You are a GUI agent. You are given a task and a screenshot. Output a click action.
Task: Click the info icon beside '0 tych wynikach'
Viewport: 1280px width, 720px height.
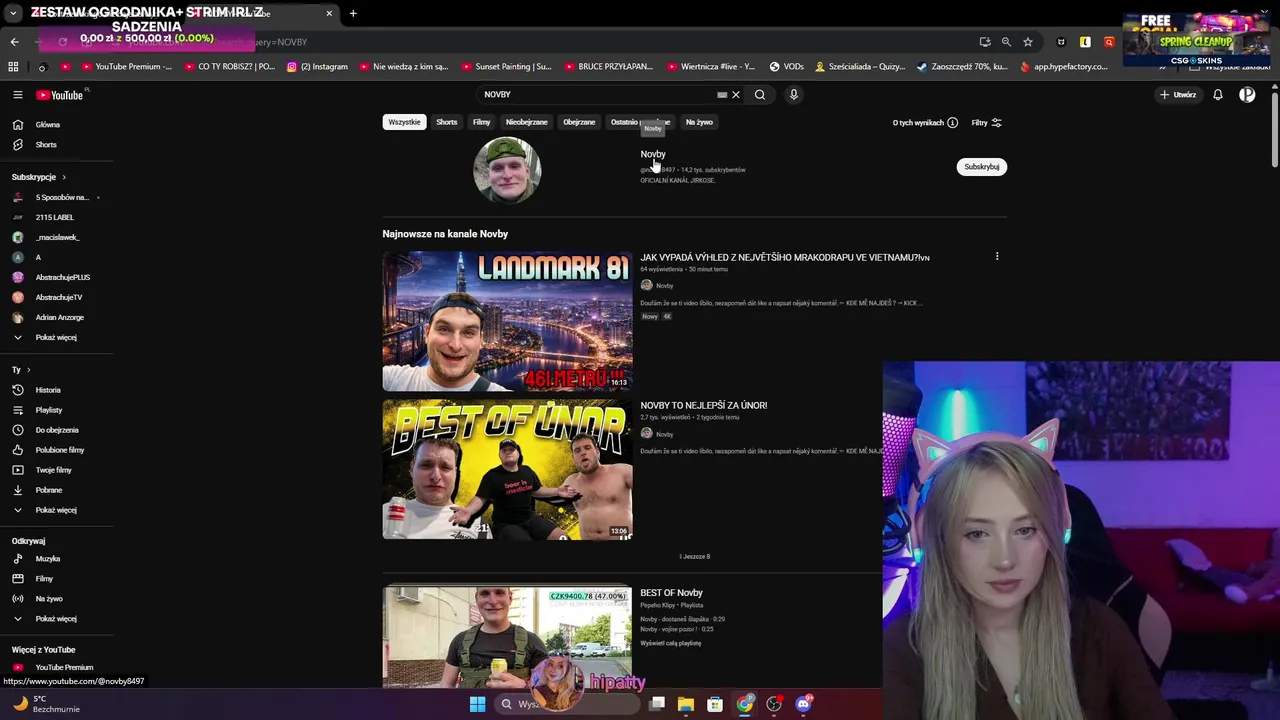[952, 123]
